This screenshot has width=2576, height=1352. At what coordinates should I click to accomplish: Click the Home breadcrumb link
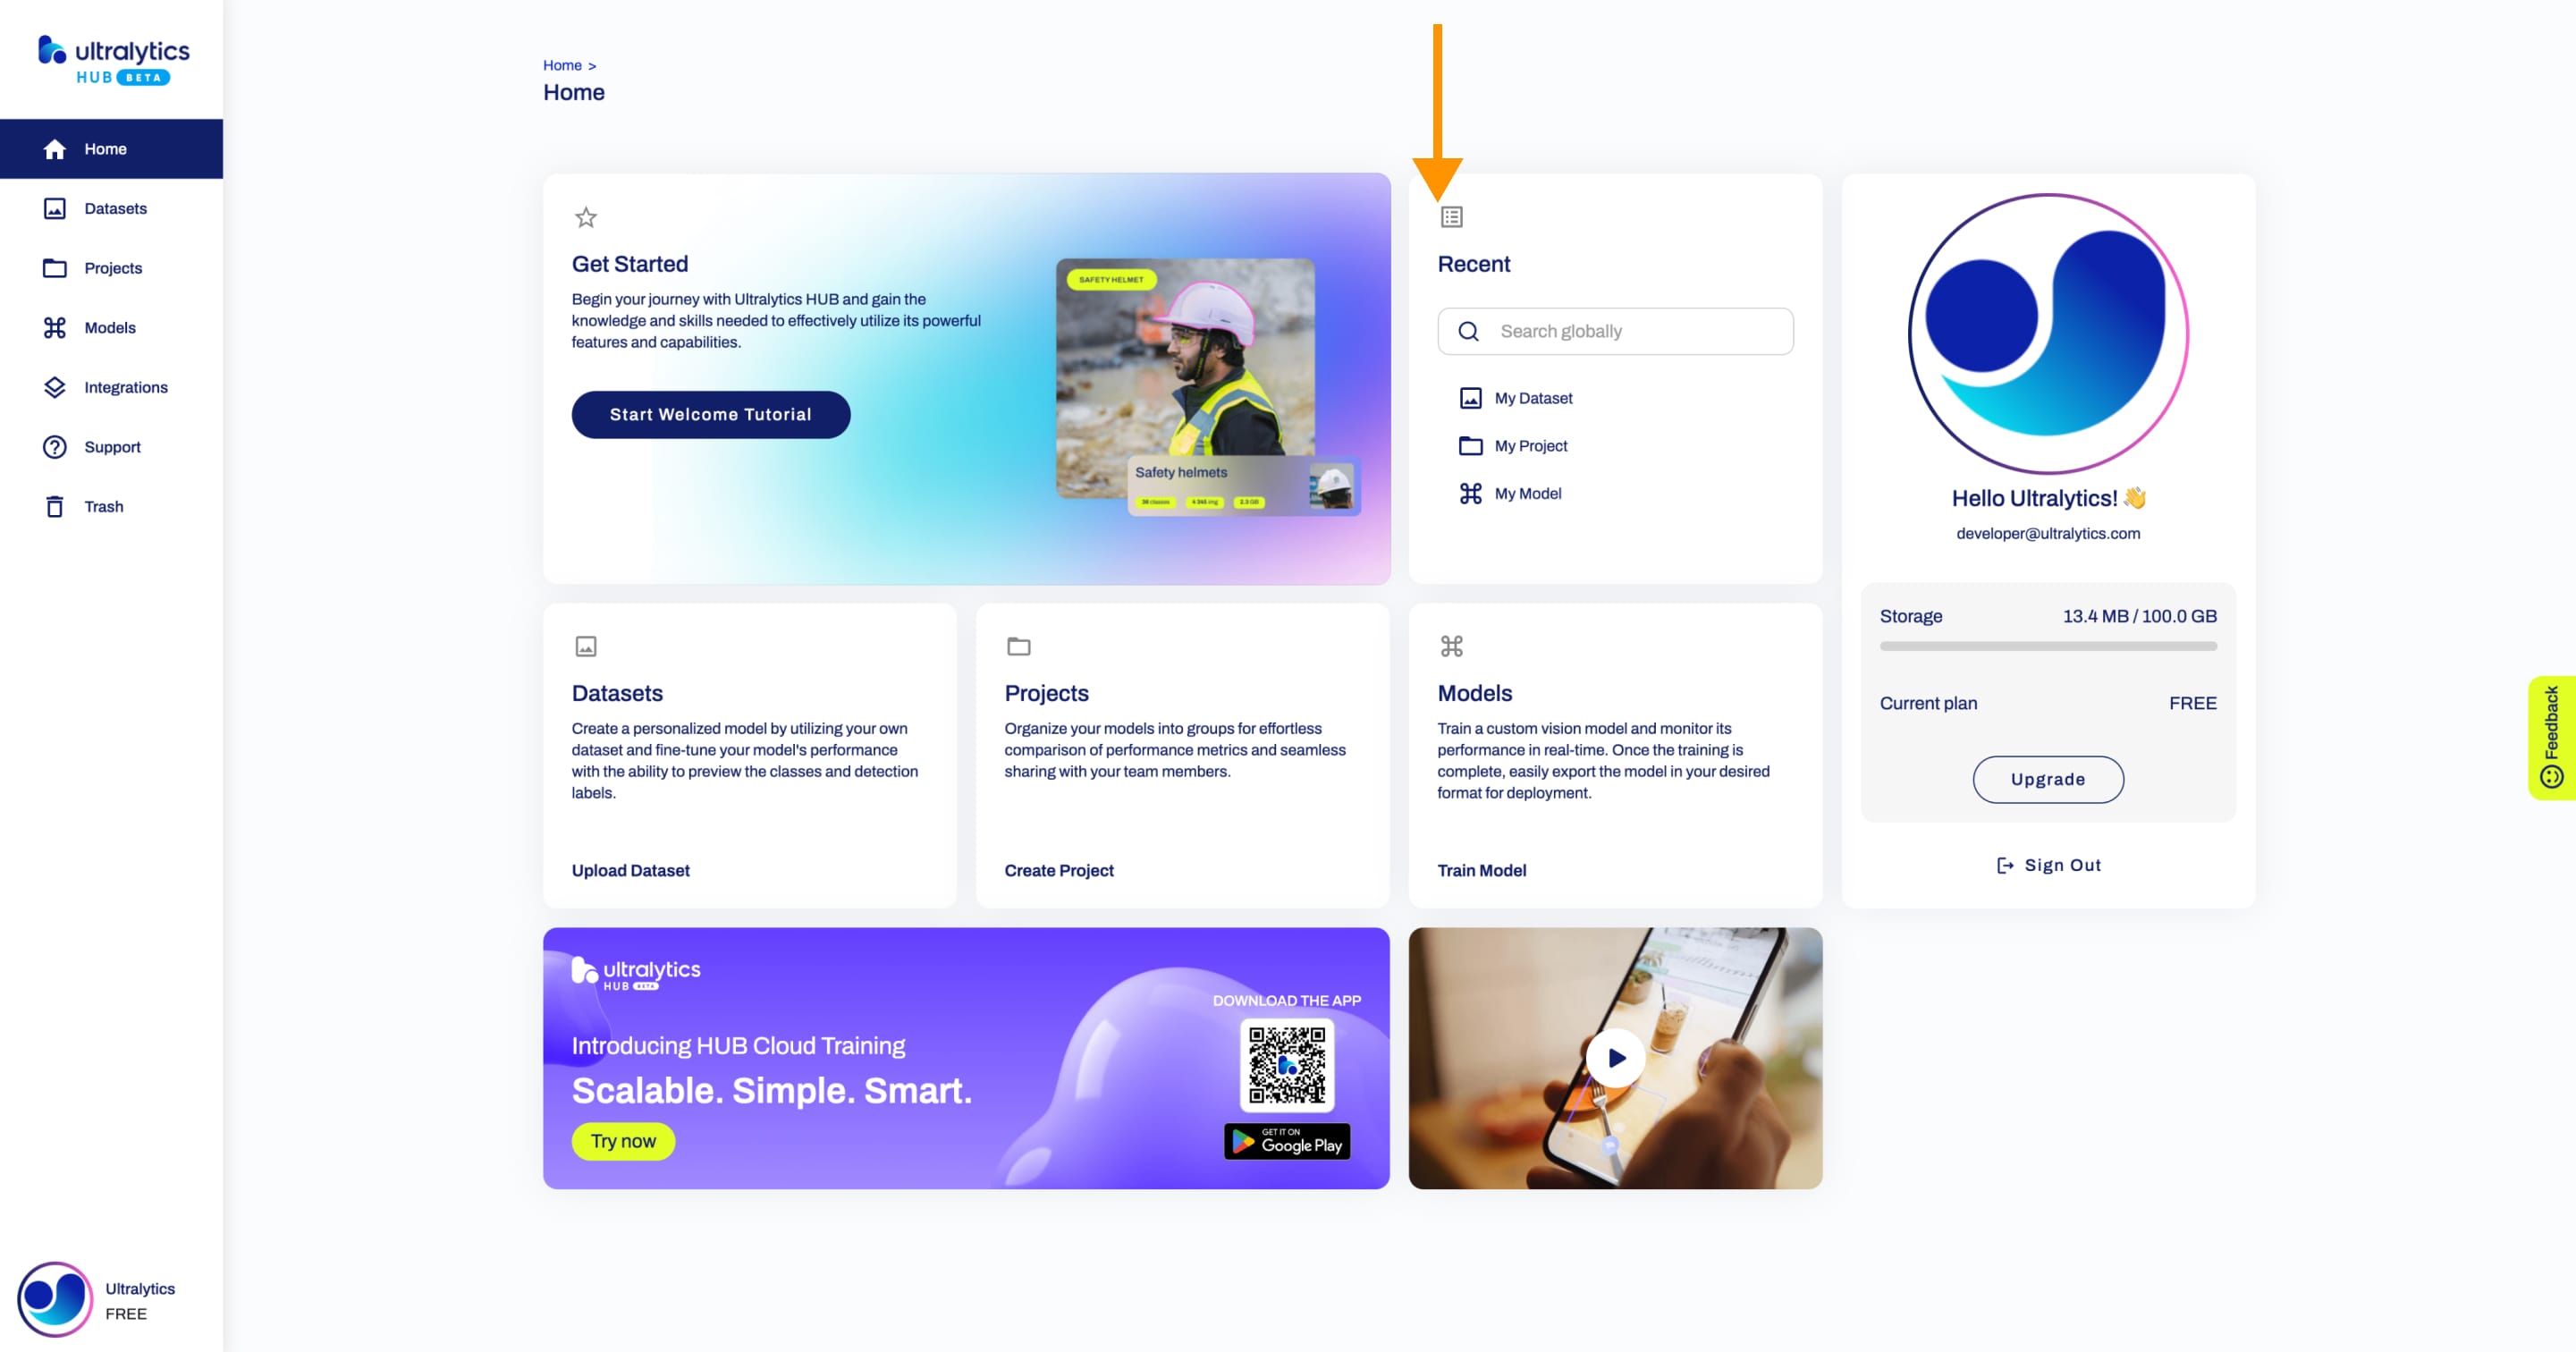(x=561, y=63)
